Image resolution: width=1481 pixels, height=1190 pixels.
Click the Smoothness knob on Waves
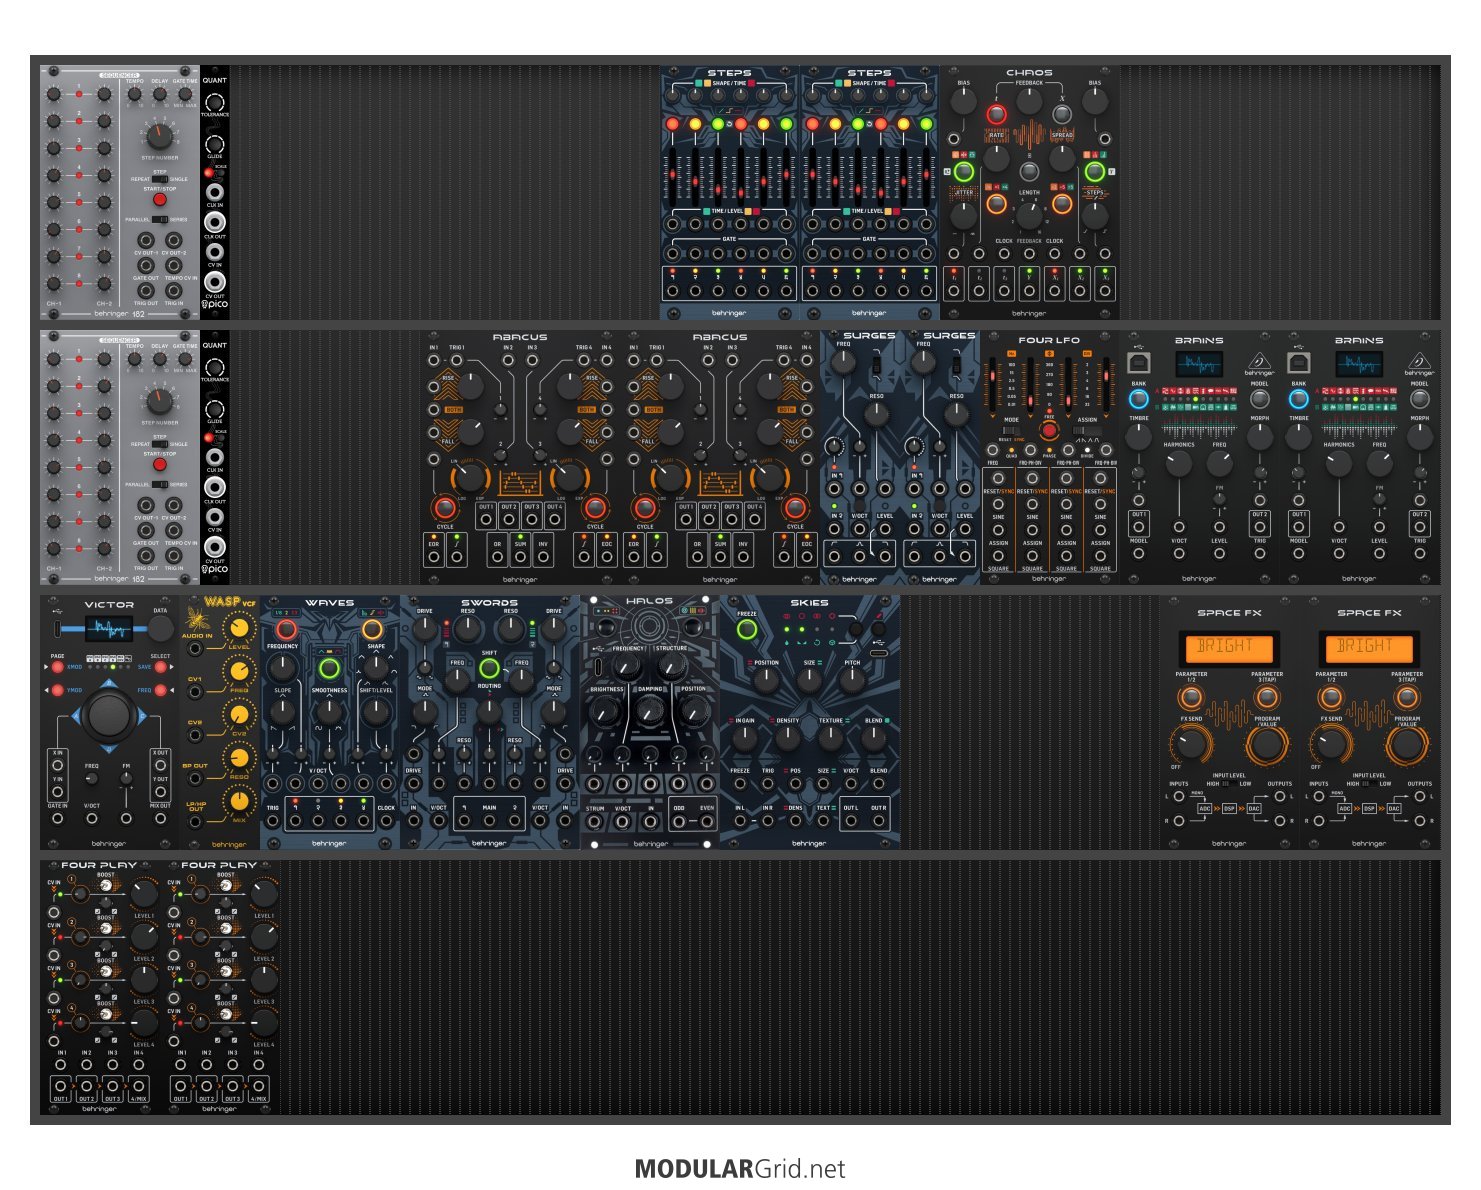point(329,712)
